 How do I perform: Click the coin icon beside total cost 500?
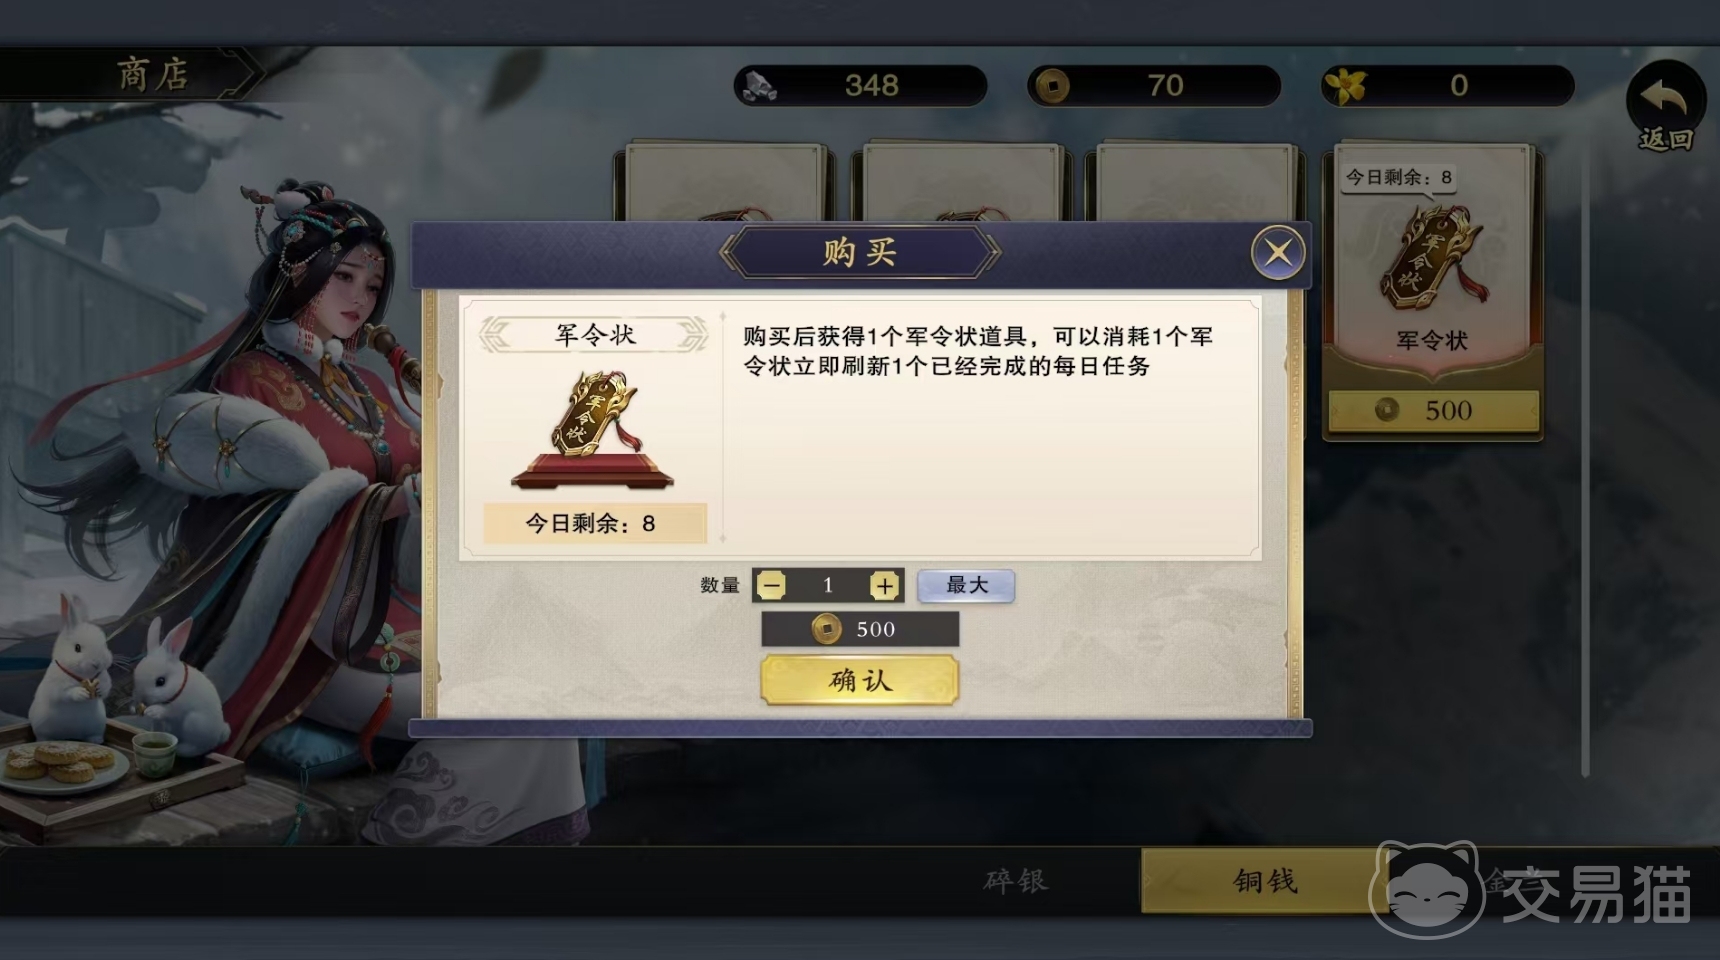point(826,629)
